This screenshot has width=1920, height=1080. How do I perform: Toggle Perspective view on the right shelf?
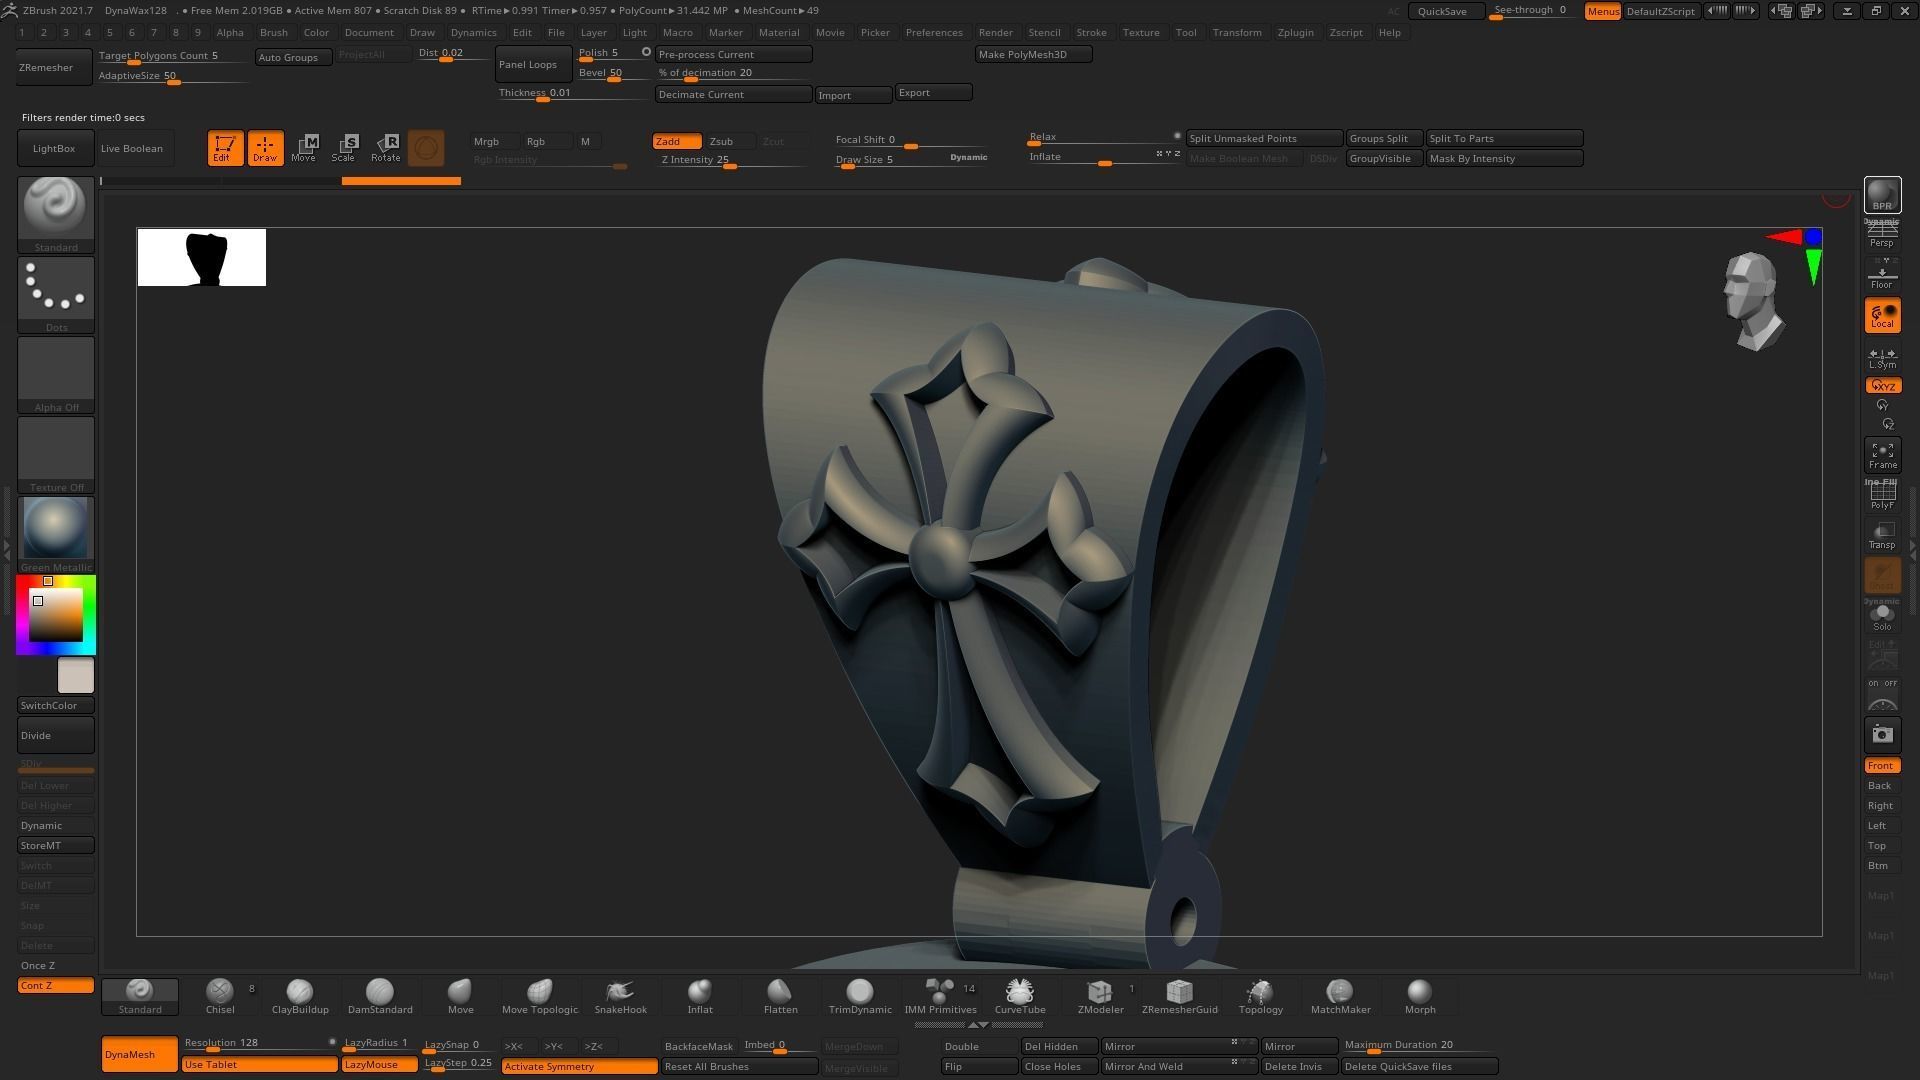(x=1882, y=235)
